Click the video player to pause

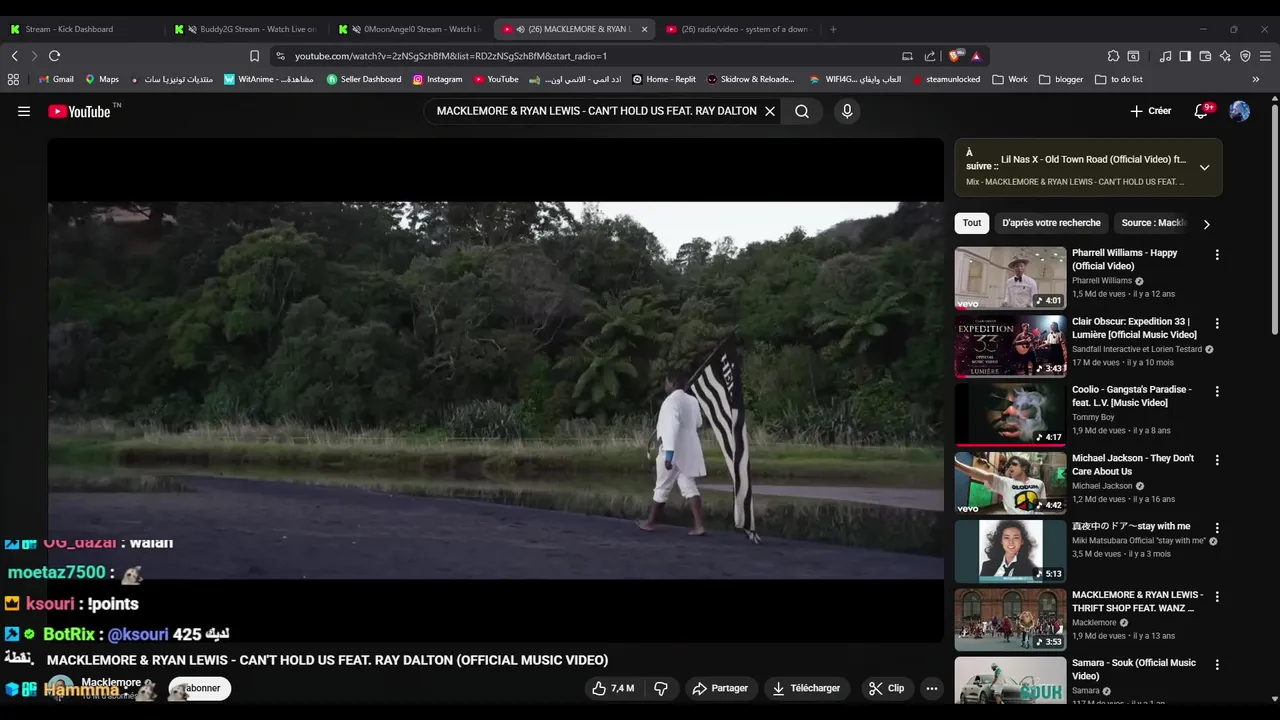pyautogui.click(x=495, y=390)
